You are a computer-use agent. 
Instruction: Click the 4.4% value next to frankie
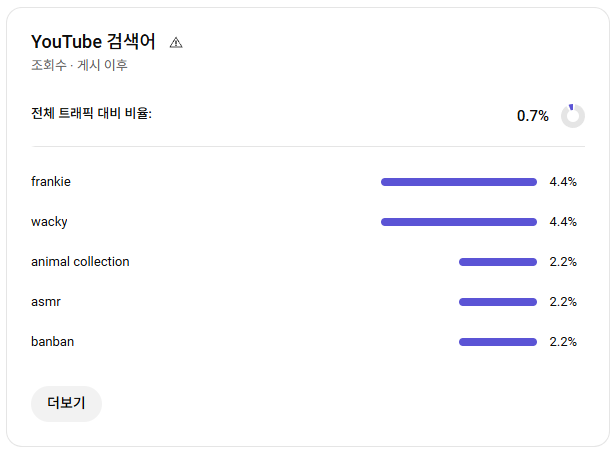tap(563, 182)
